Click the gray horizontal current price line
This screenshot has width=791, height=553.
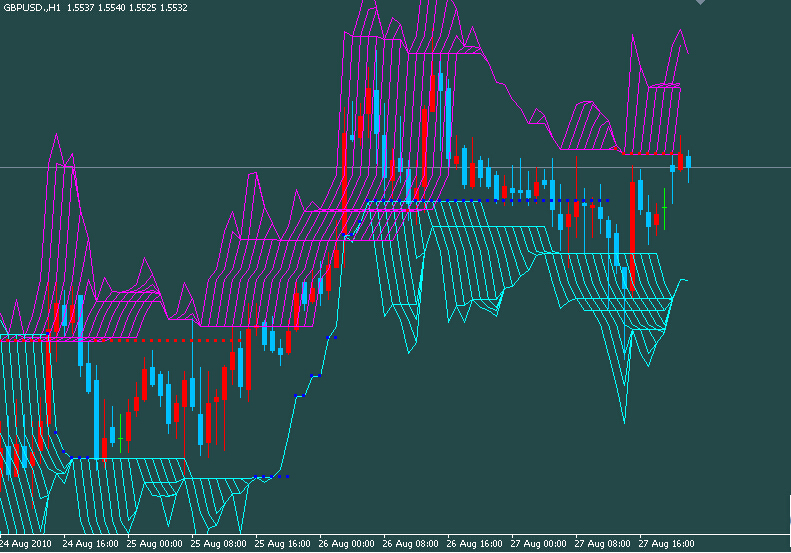pos(396,168)
